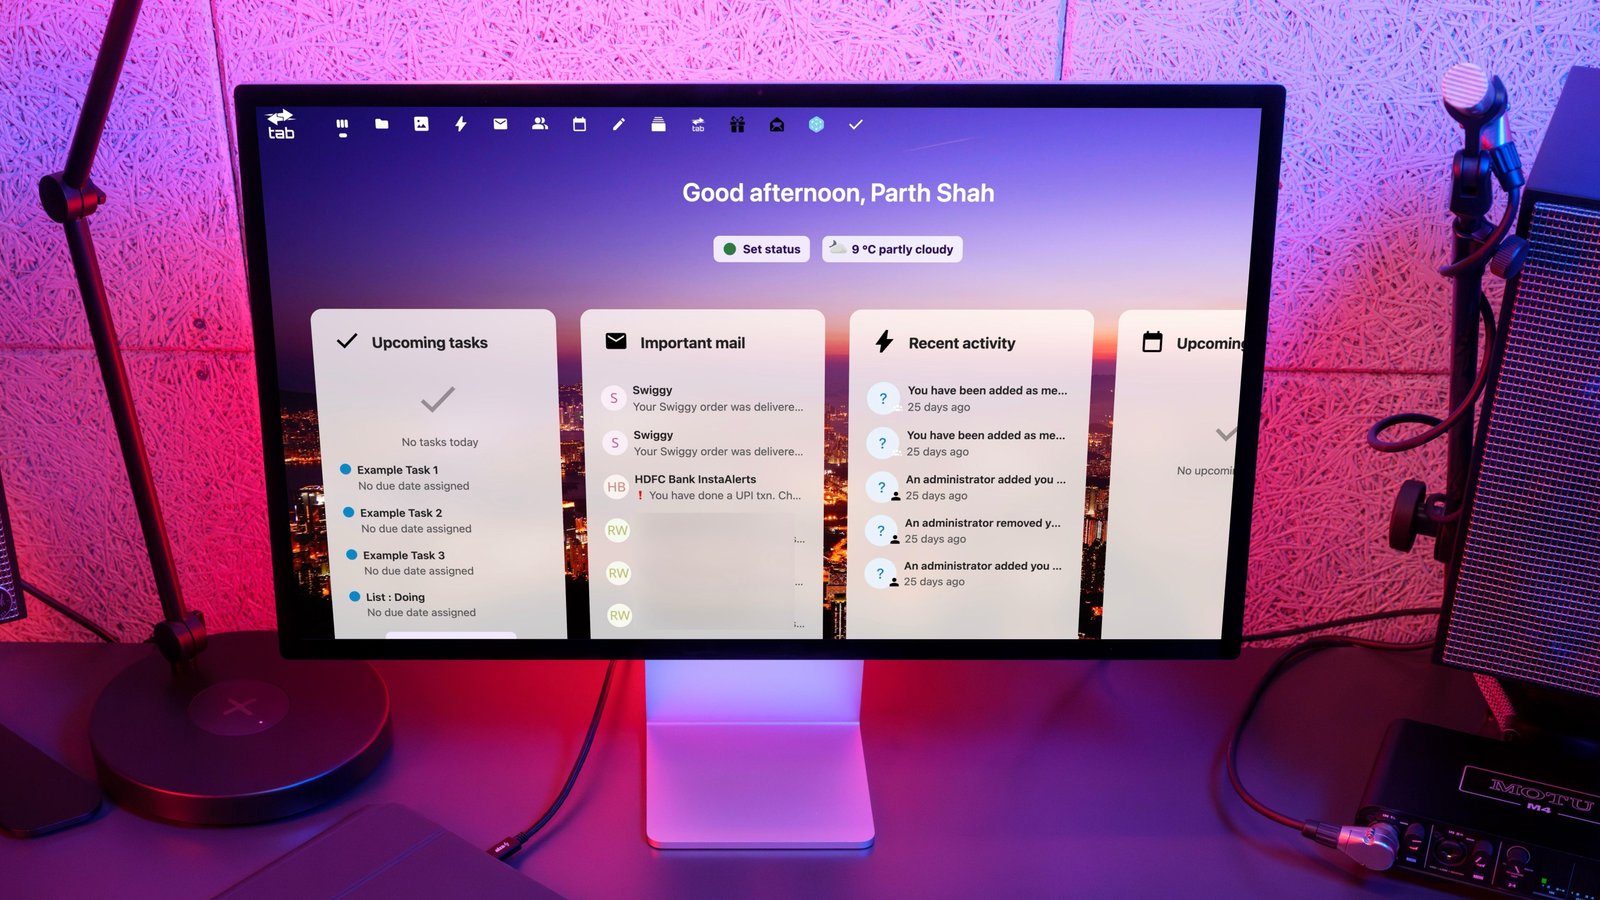
Task: Click the 'List : Doing' task title
Action: pyautogui.click(x=395, y=597)
